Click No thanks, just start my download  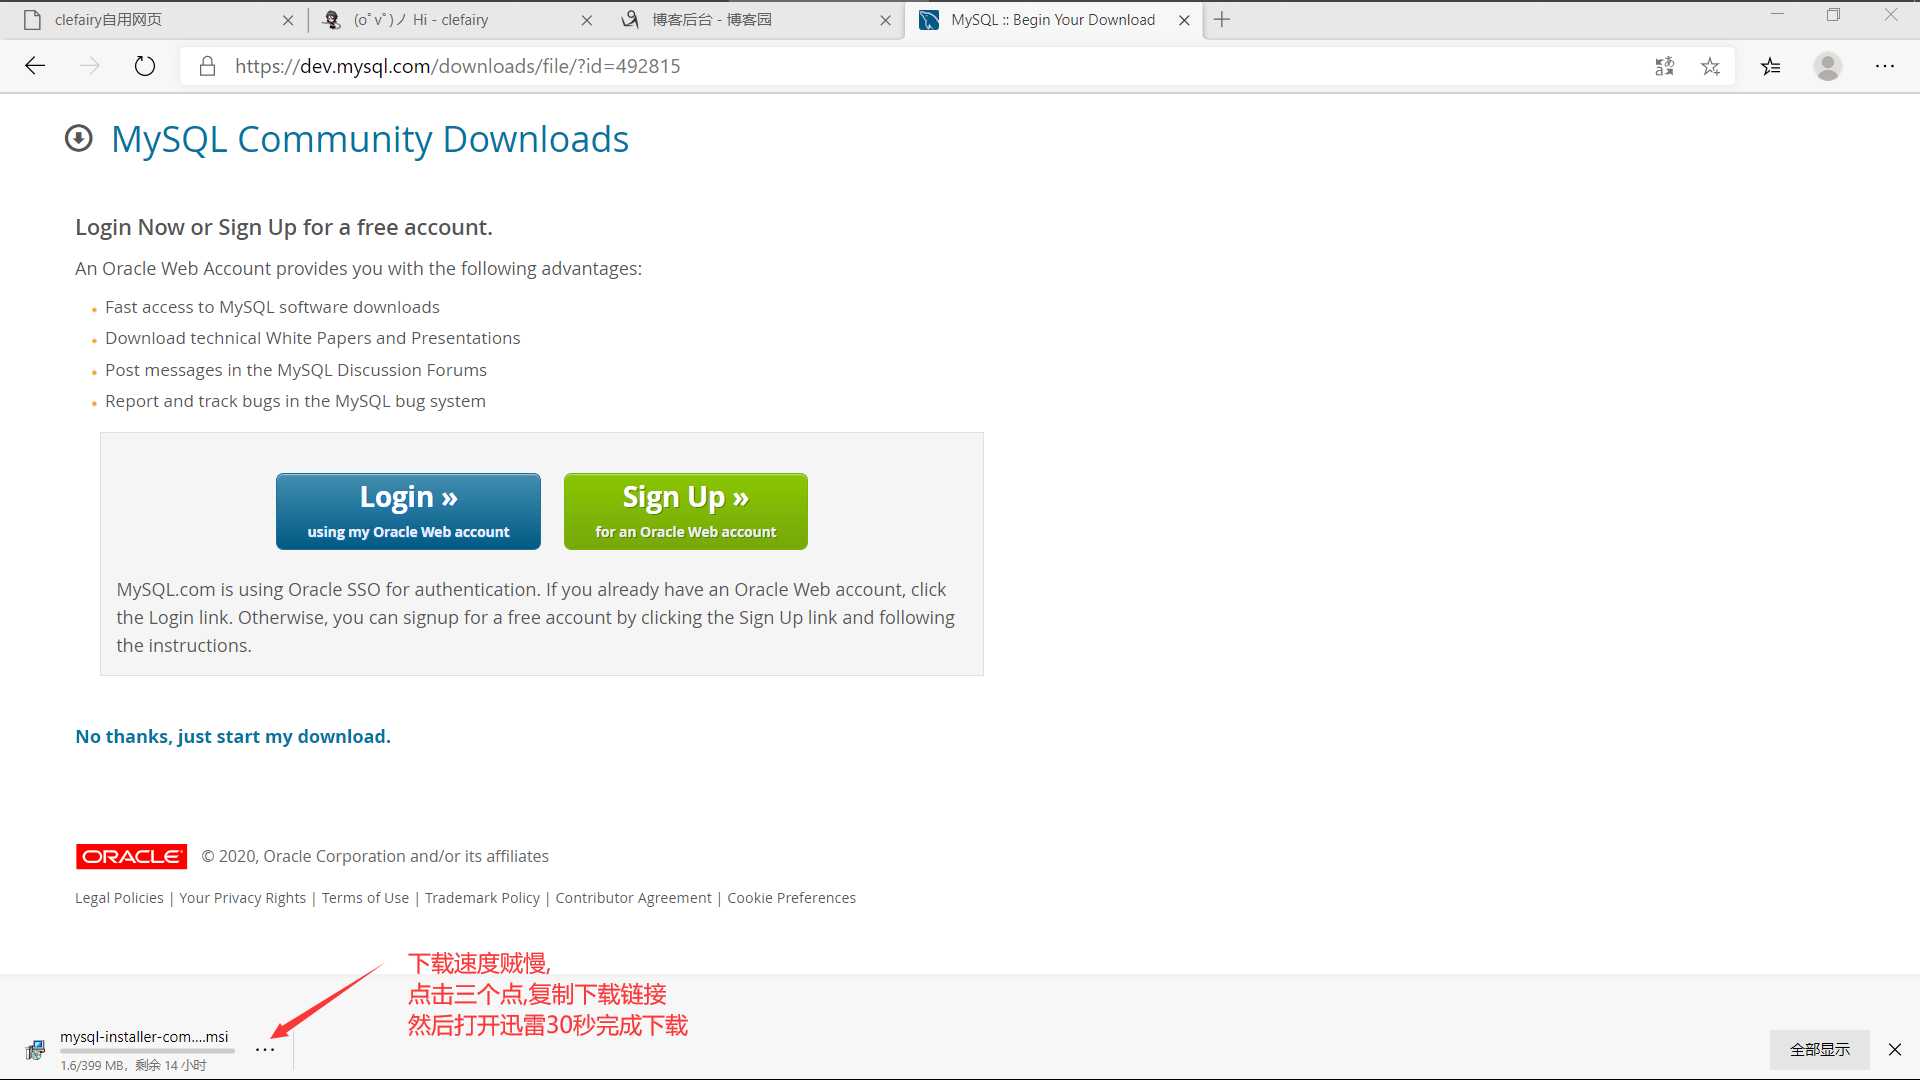point(232,737)
